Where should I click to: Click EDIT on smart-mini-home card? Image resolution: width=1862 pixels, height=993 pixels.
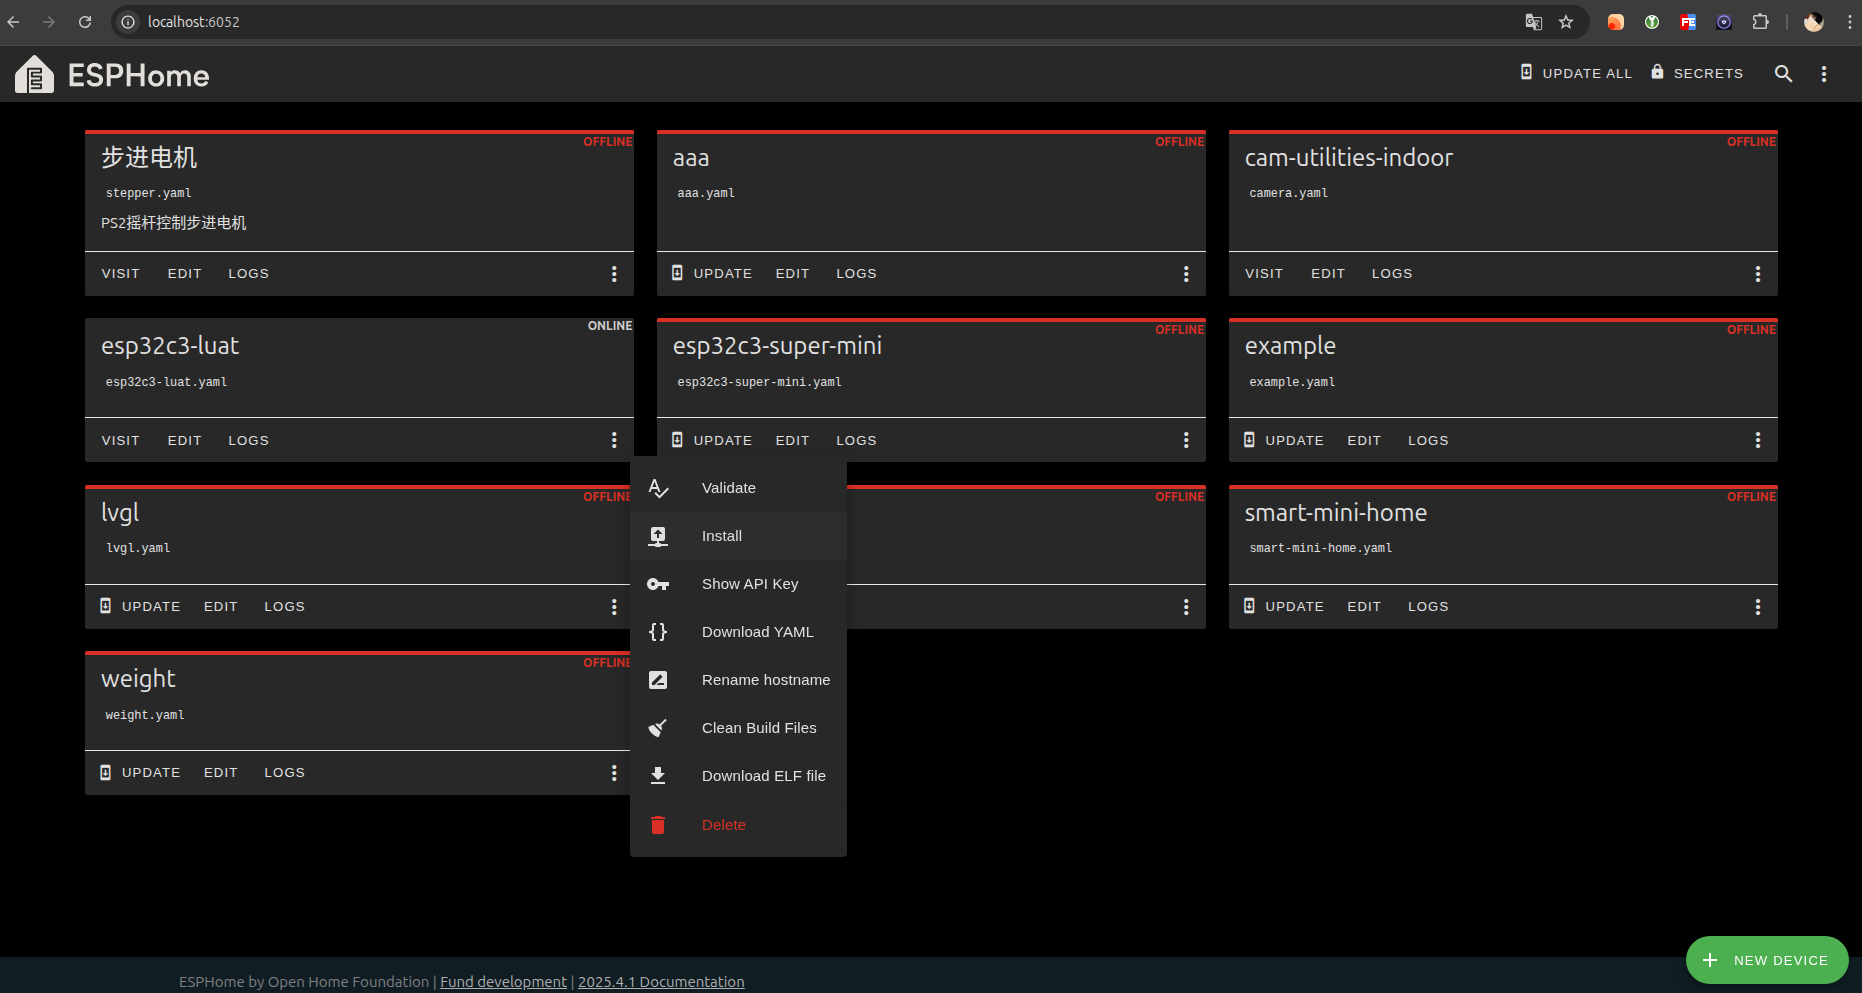pyautogui.click(x=1364, y=606)
